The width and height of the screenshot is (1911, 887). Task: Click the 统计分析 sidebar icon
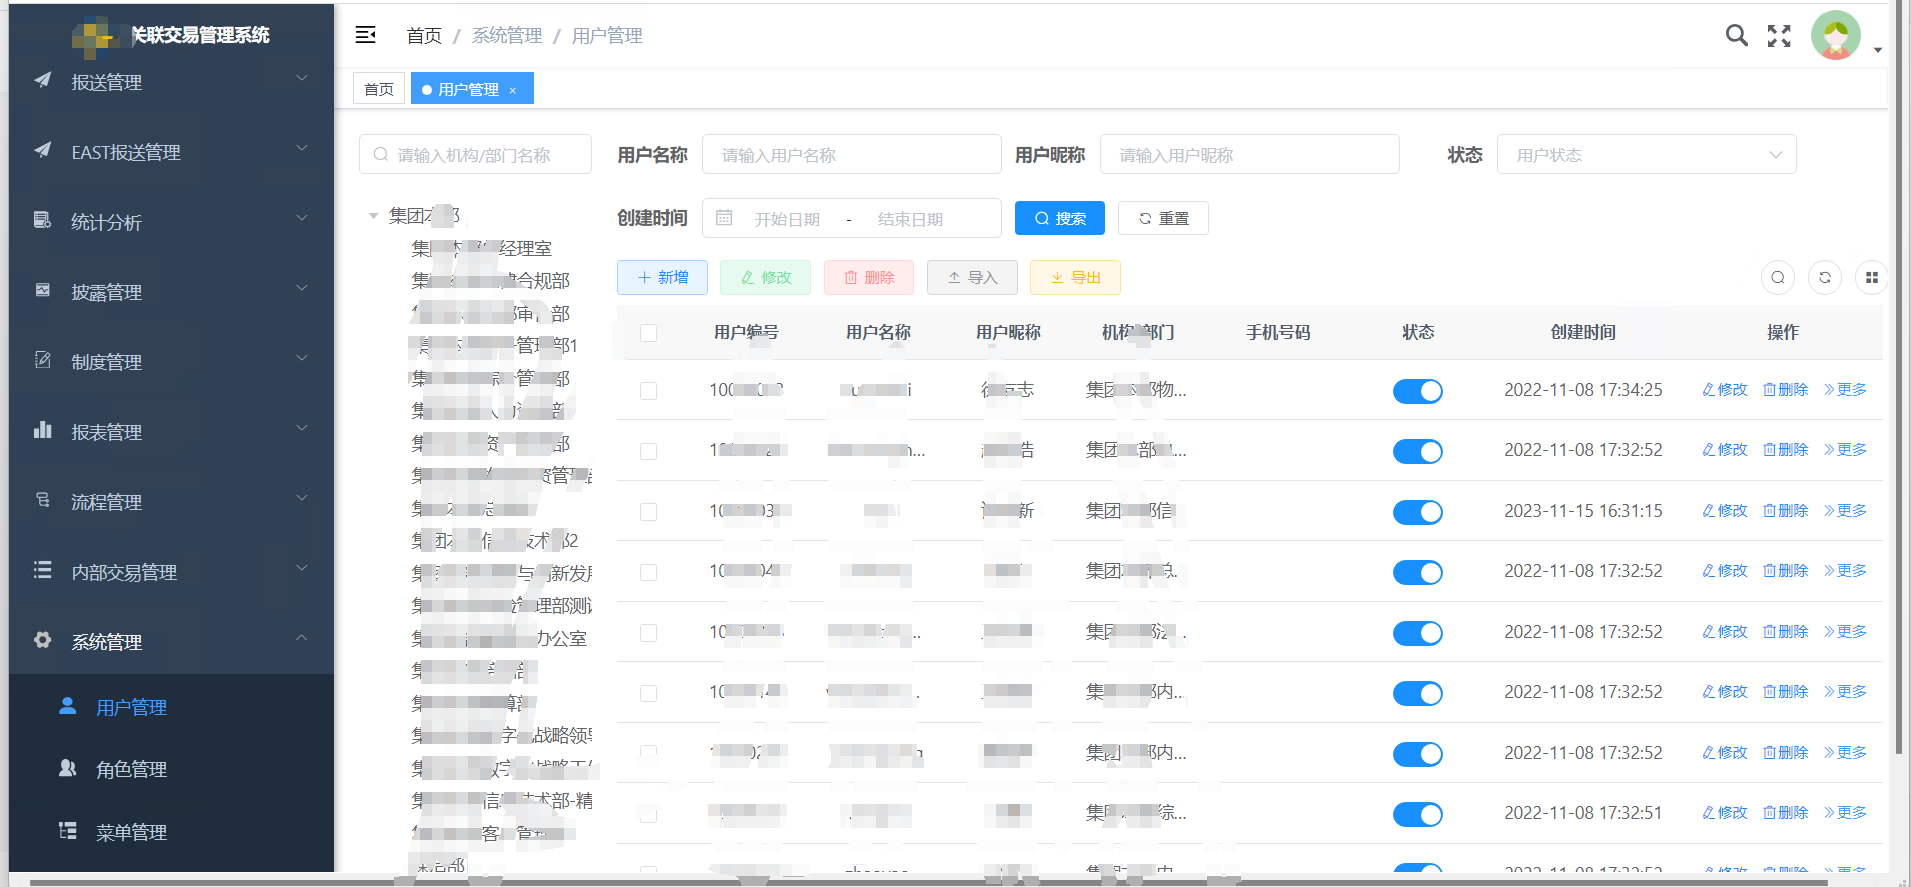coord(42,220)
